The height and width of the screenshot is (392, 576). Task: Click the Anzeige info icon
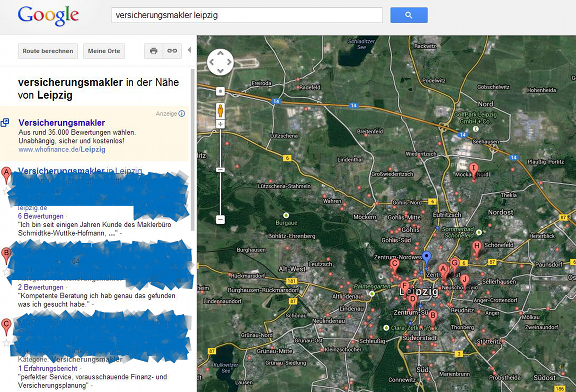click(181, 114)
